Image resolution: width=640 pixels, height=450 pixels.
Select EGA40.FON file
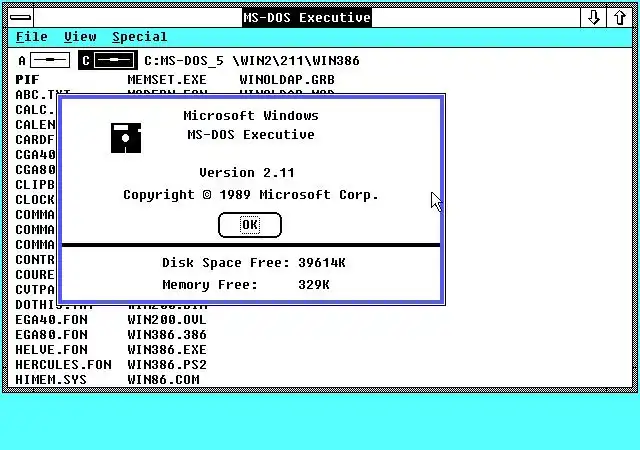coord(51,320)
